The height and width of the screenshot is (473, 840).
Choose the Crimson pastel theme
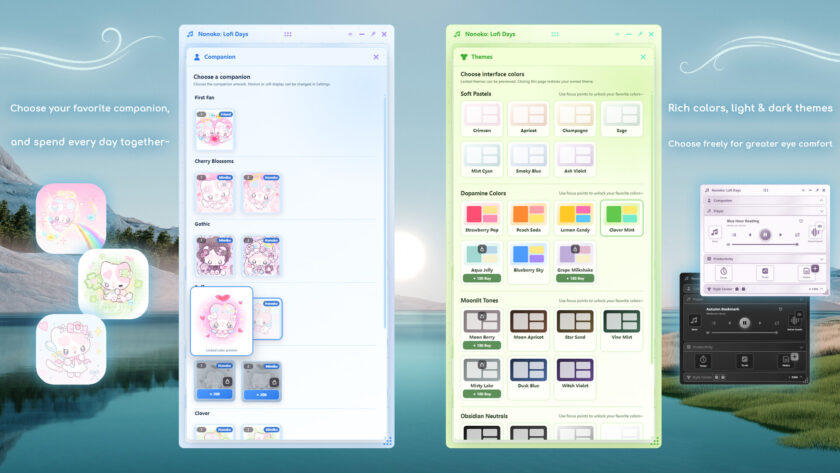(x=482, y=118)
